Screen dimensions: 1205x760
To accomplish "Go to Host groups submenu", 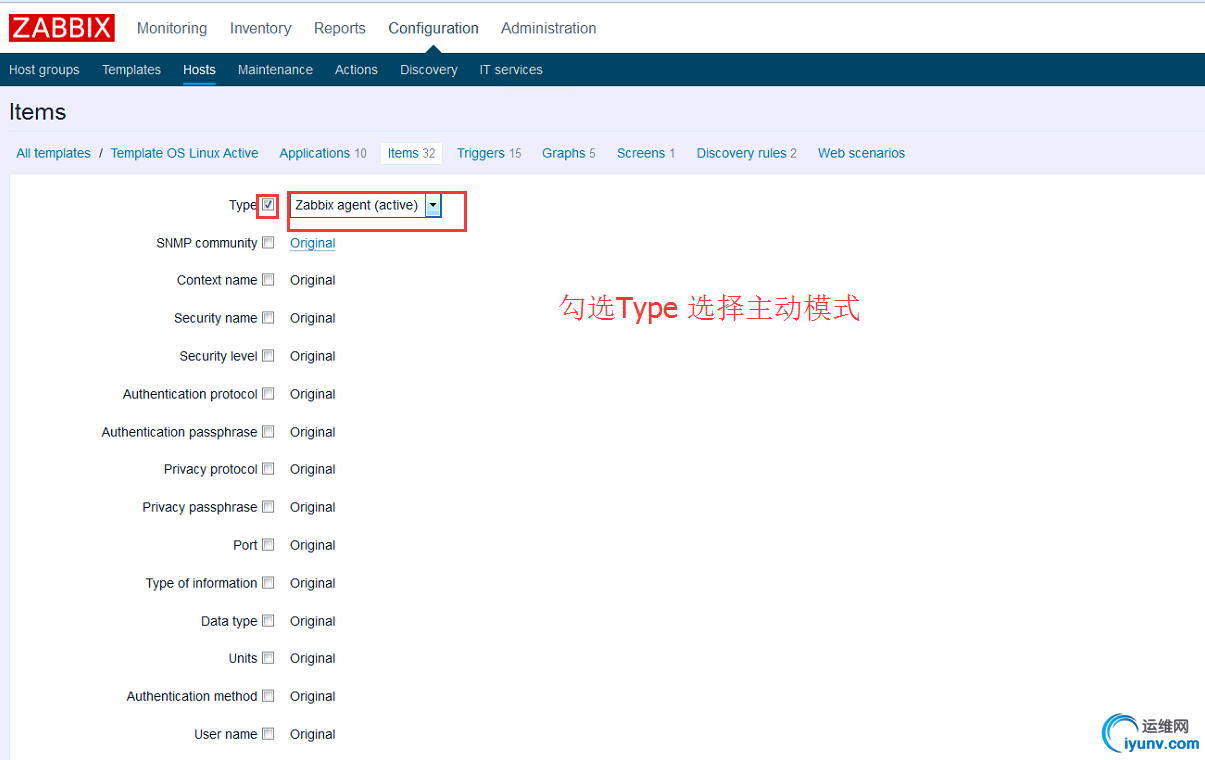I will [x=44, y=70].
